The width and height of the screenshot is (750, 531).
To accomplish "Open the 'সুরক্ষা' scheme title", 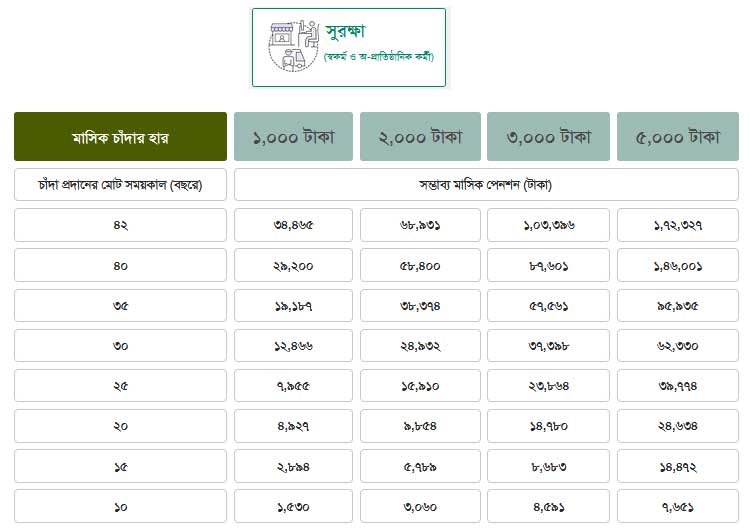I will tap(345, 32).
